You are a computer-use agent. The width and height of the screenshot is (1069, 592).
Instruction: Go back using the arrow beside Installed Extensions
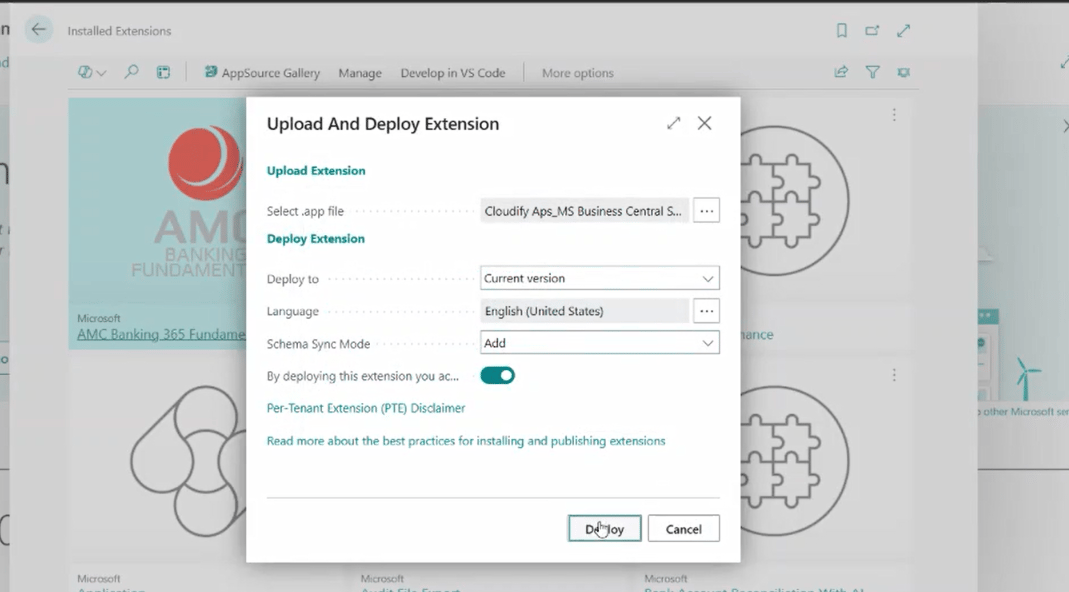click(x=39, y=29)
